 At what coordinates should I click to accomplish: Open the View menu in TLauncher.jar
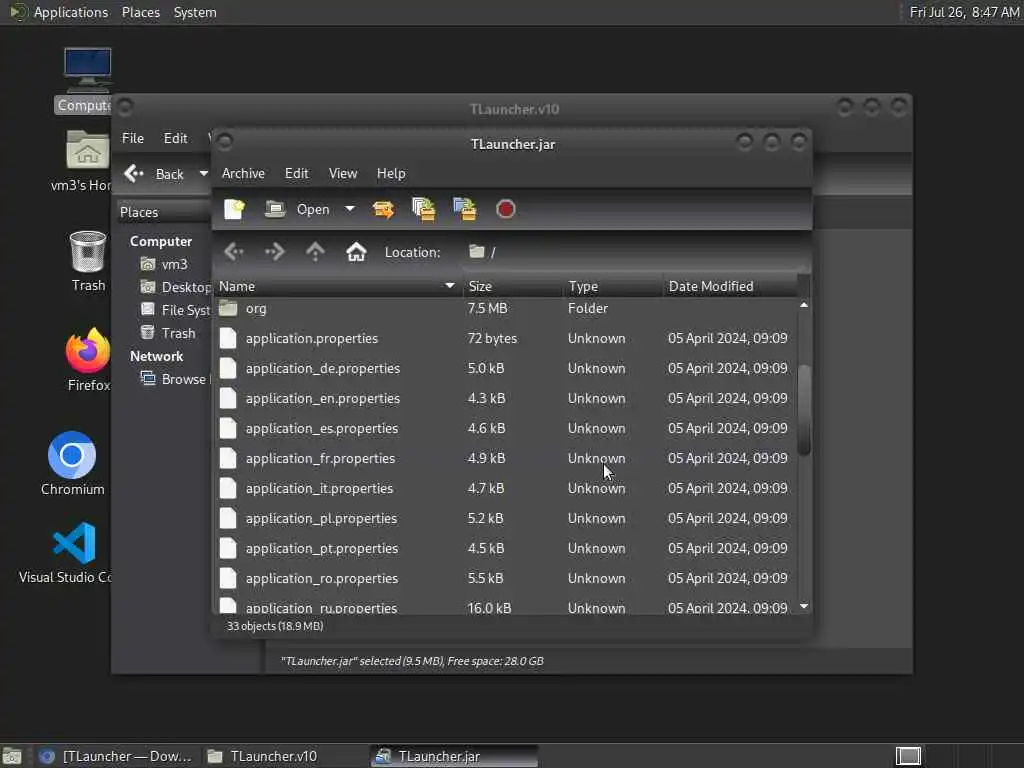pos(343,174)
